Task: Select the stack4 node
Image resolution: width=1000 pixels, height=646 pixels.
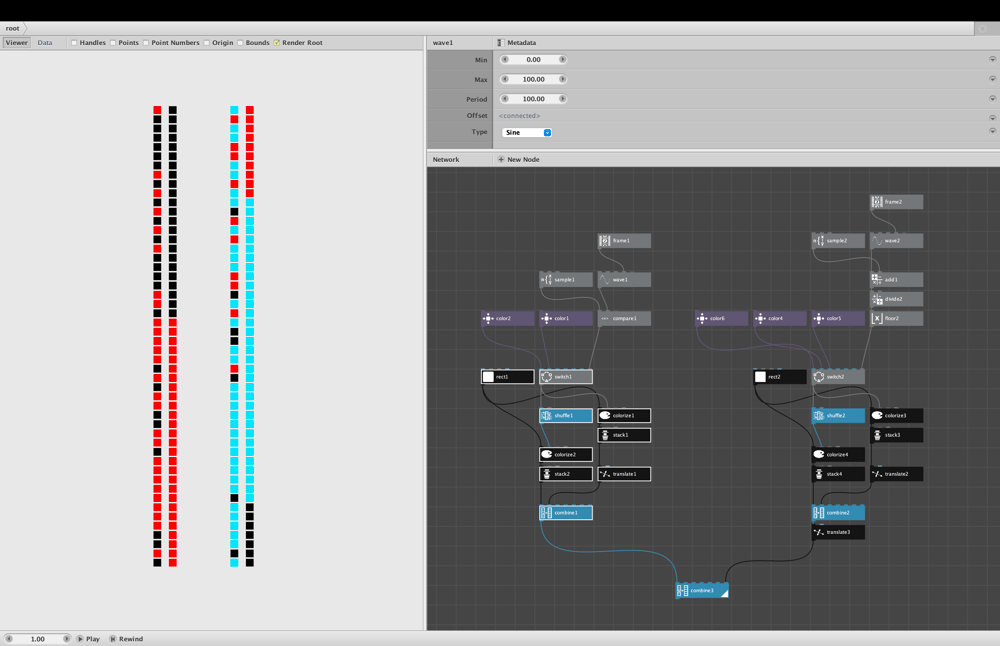Action: [838, 474]
